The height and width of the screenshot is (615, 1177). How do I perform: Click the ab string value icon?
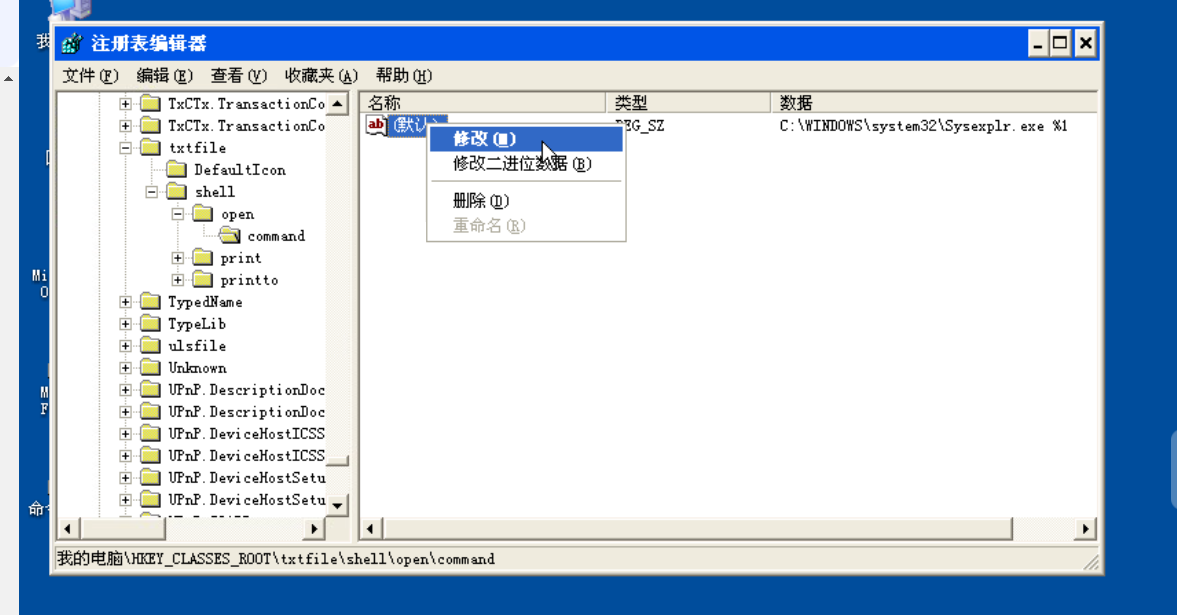377,125
